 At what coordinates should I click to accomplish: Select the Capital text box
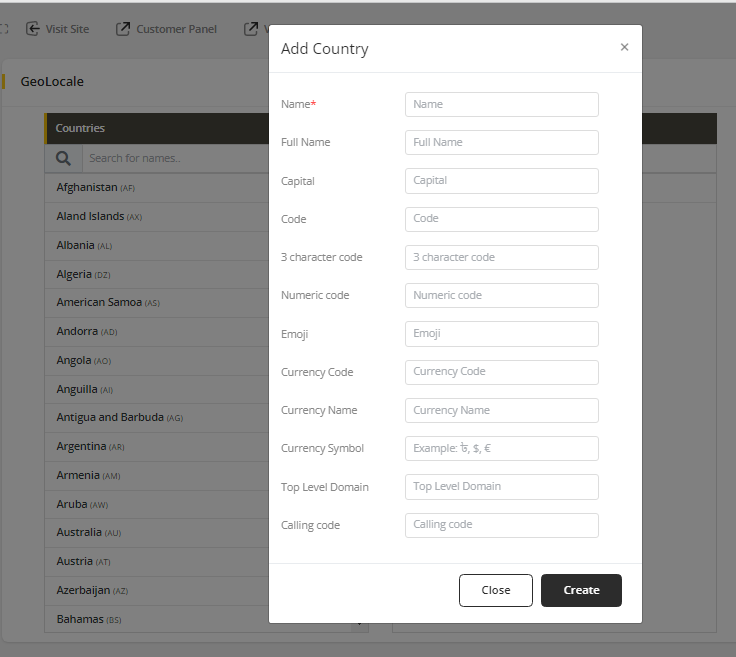(x=501, y=181)
